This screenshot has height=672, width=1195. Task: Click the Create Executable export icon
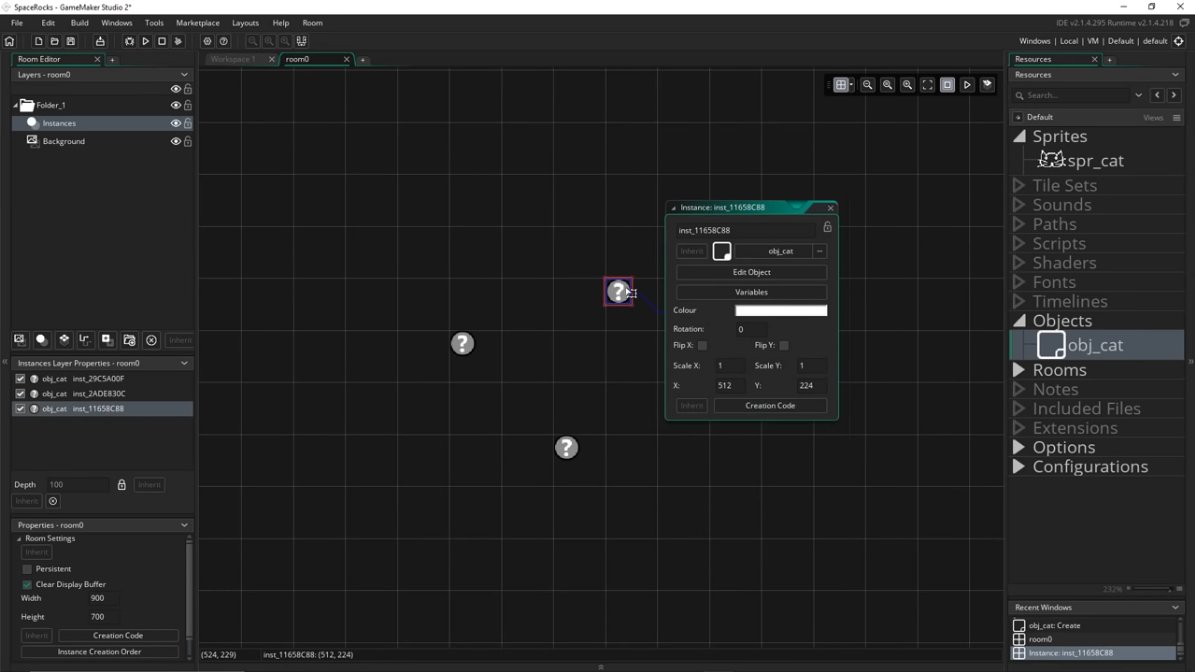pos(100,41)
